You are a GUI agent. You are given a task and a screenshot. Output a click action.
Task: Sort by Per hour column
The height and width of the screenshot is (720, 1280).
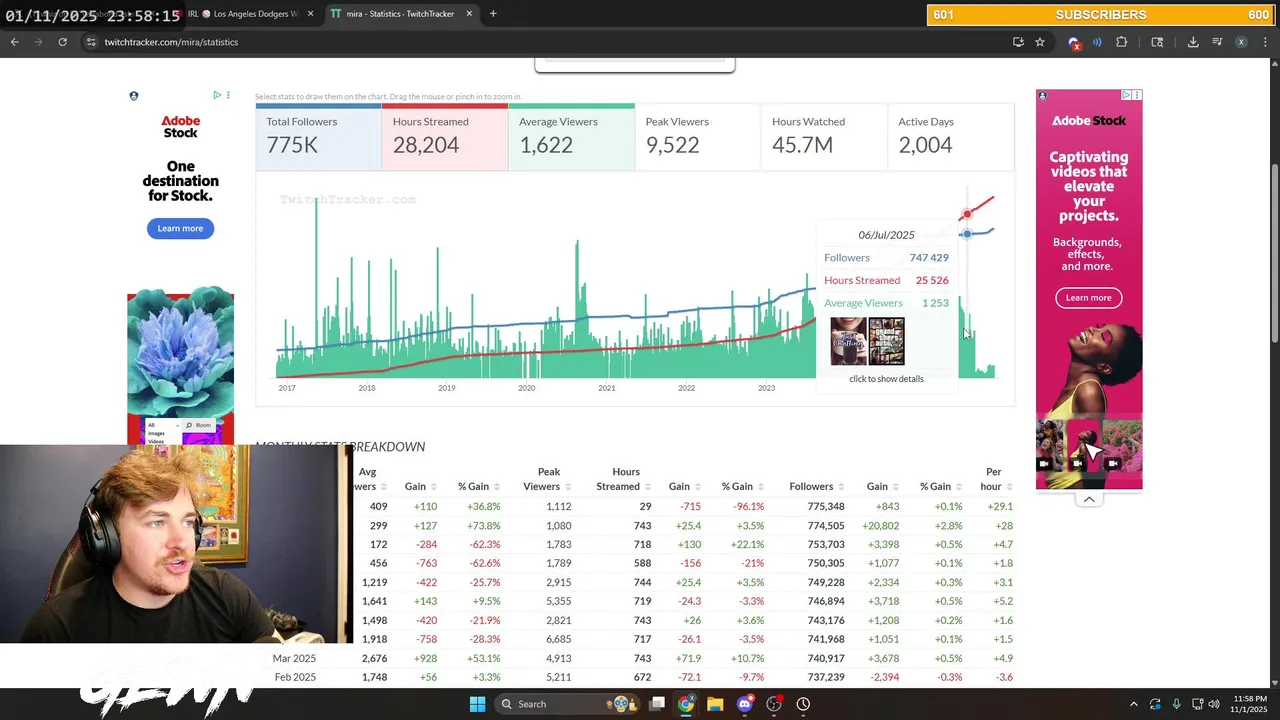pos(996,479)
